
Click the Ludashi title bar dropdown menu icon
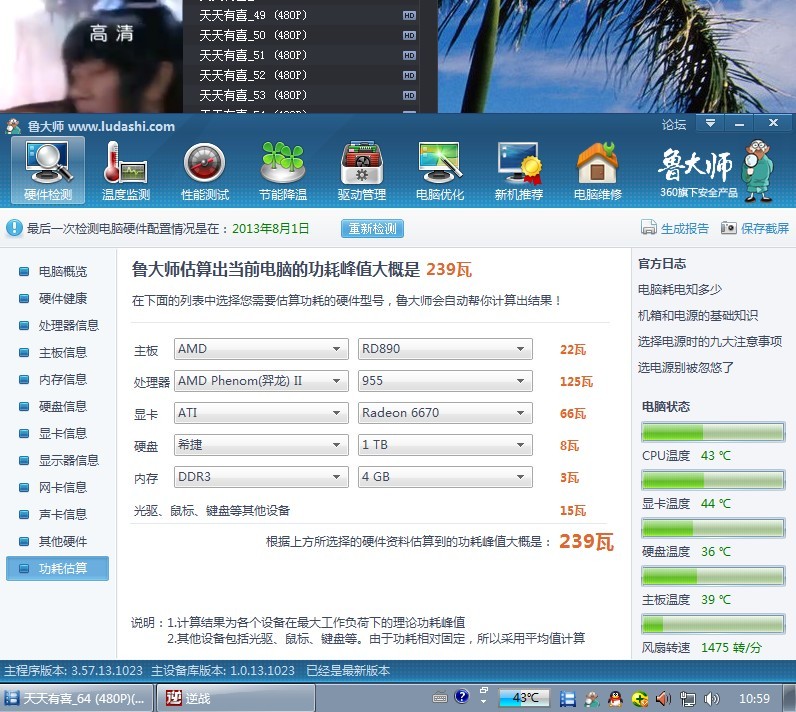pyautogui.click(x=710, y=123)
